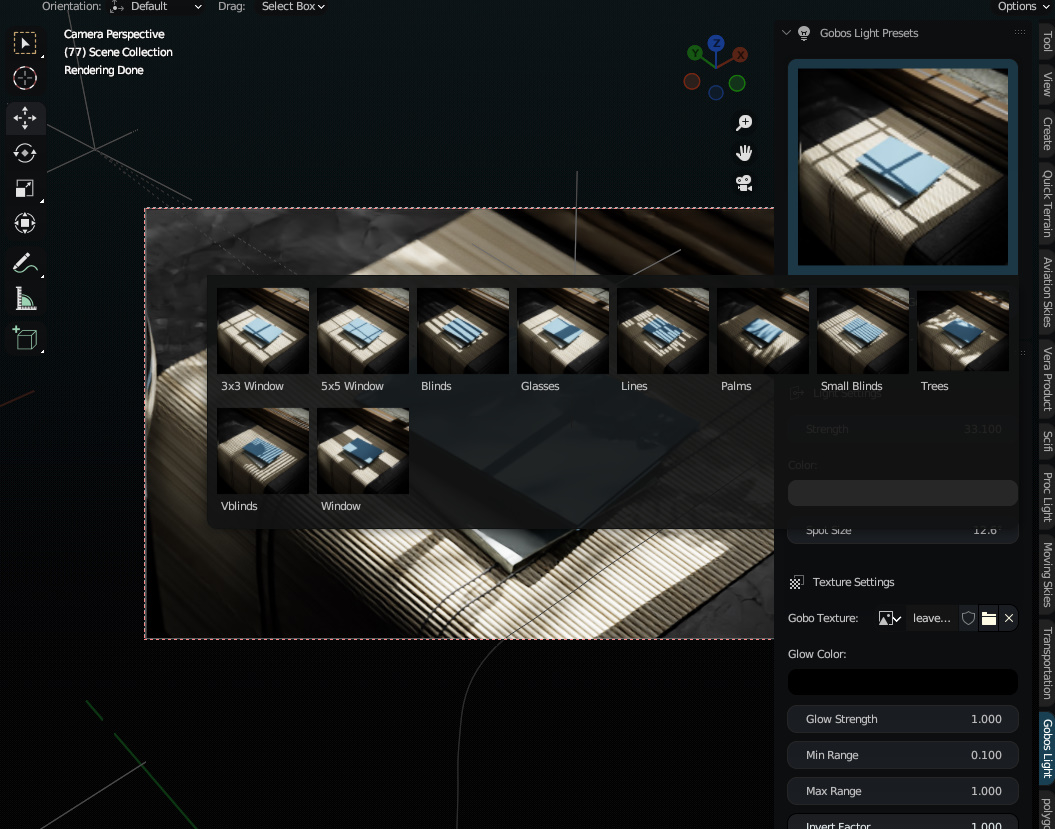Click the Glow Strength value field

point(903,719)
